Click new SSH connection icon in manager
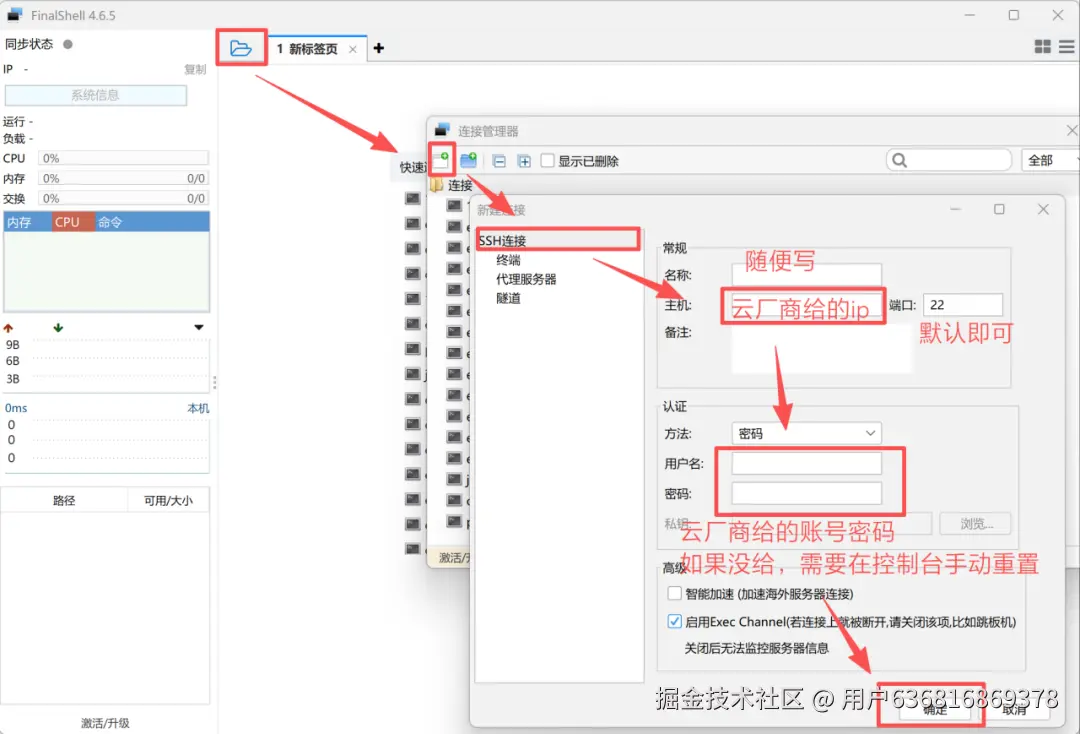Viewport: 1080px width, 734px height. click(x=441, y=160)
